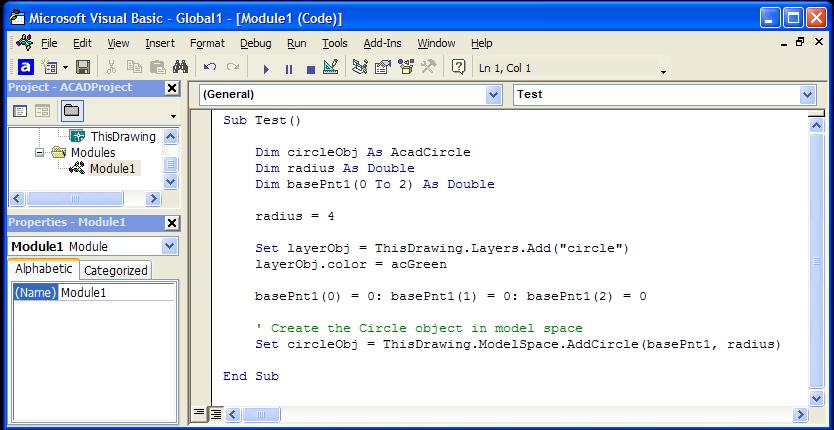Image resolution: width=834 pixels, height=430 pixels.
Task: Click the Save toolbar icon
Action: click(83, 68)
